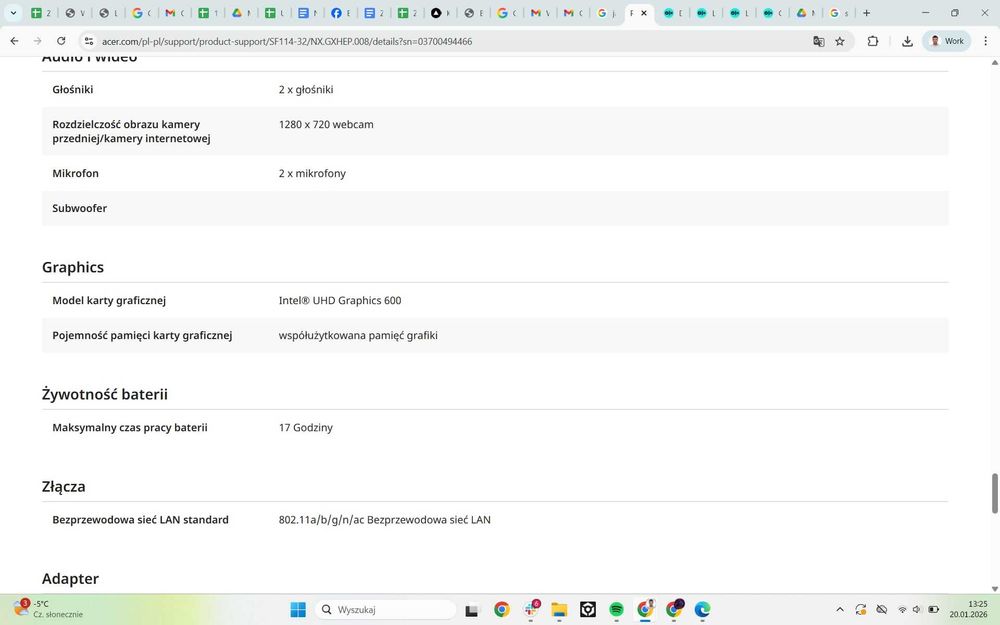
Task: Click the 'Głośniki' row label
Action: (x=73, y=89)
